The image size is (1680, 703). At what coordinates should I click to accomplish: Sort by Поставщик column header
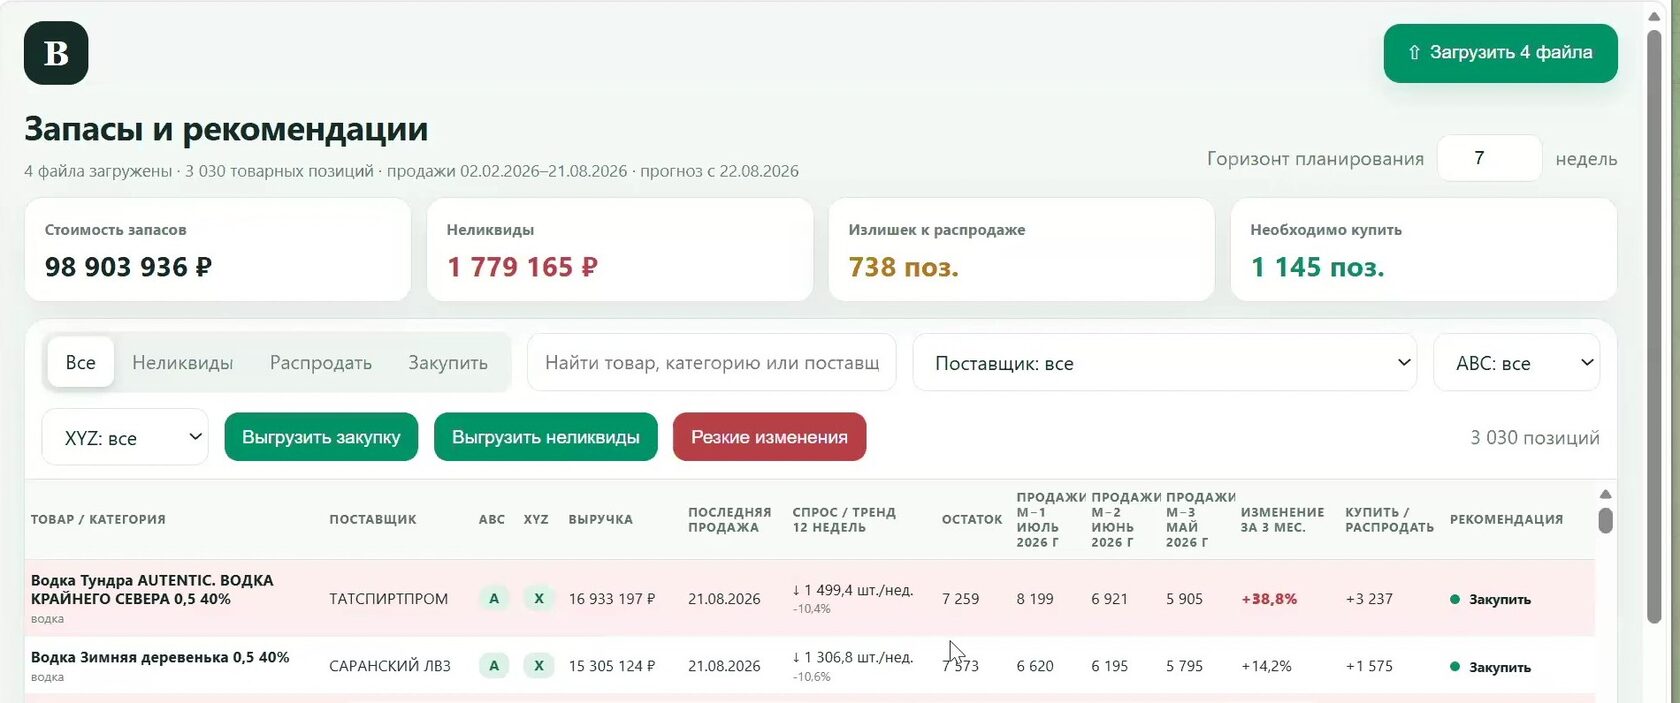[x=373, y=519]
